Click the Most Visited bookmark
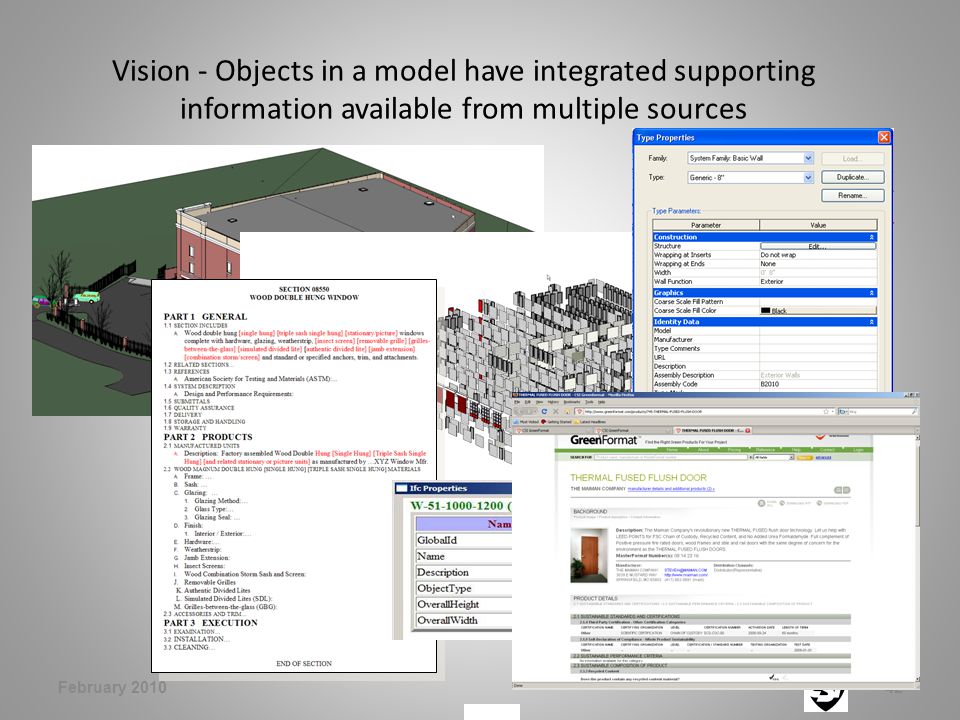 526,422
